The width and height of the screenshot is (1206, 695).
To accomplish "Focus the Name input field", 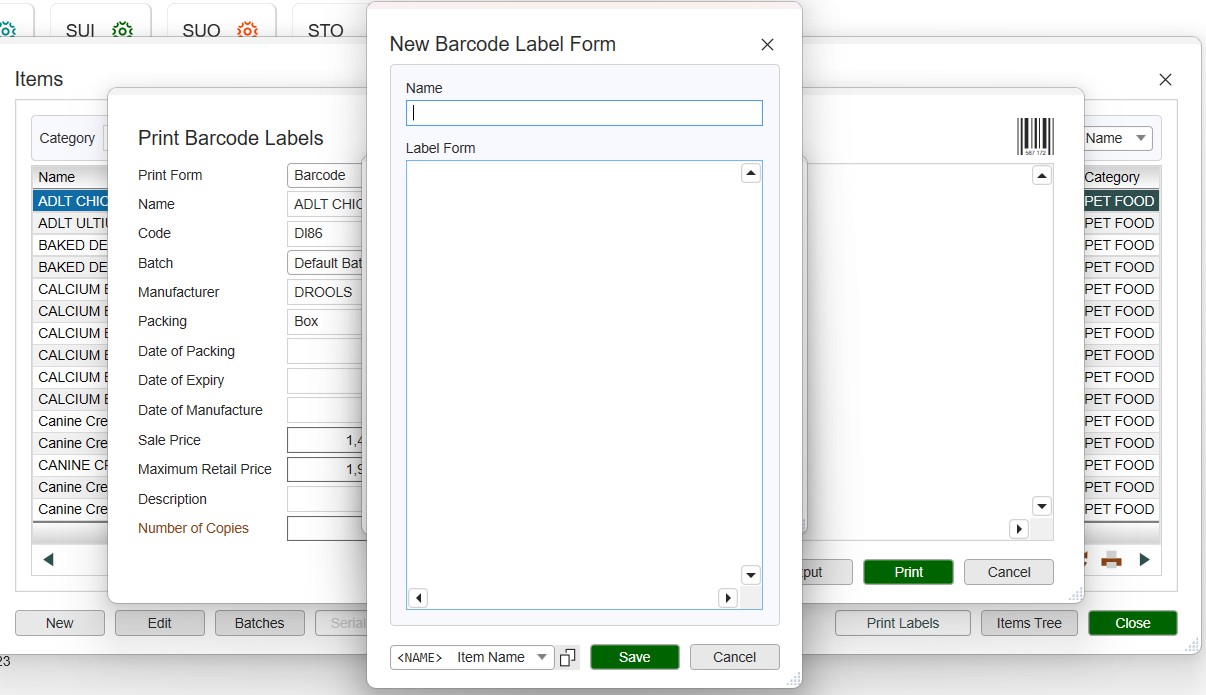I will click(584, 113).
